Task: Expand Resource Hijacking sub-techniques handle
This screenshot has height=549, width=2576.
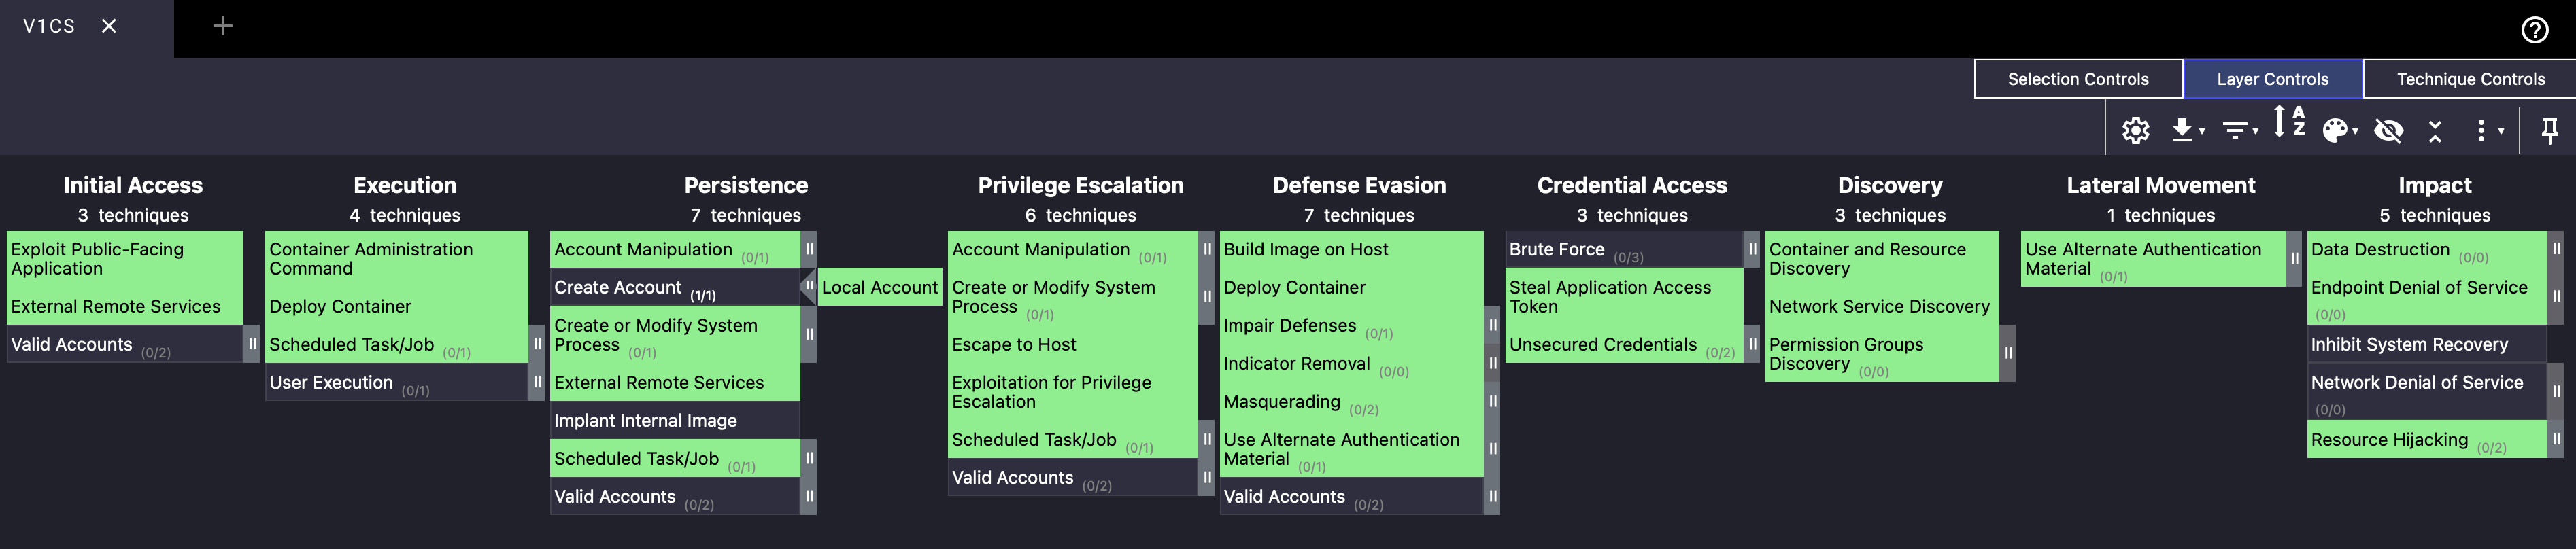Action: (2556, 439)
